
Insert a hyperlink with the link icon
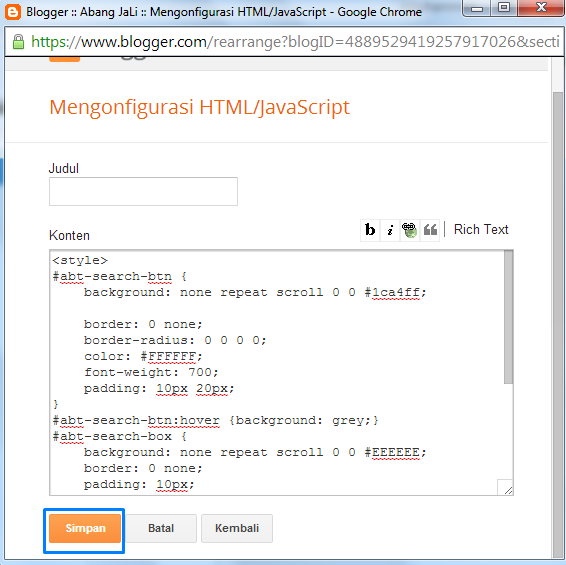(x=410, y=230)
